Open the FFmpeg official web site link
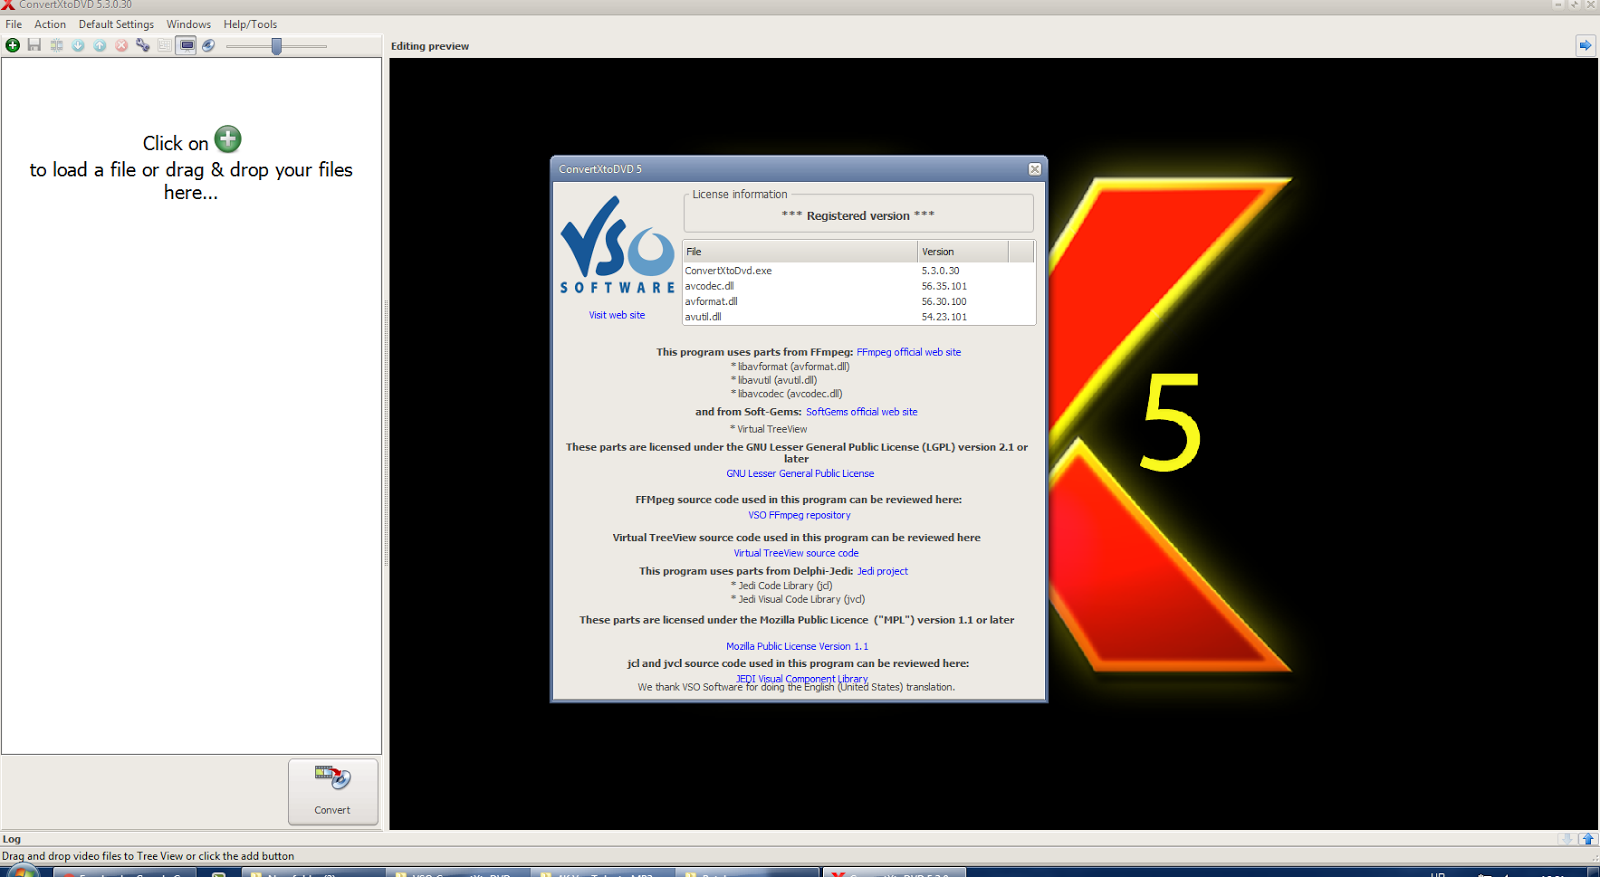The width and height of the screenshot is (1600, 877). click(909, 352)
